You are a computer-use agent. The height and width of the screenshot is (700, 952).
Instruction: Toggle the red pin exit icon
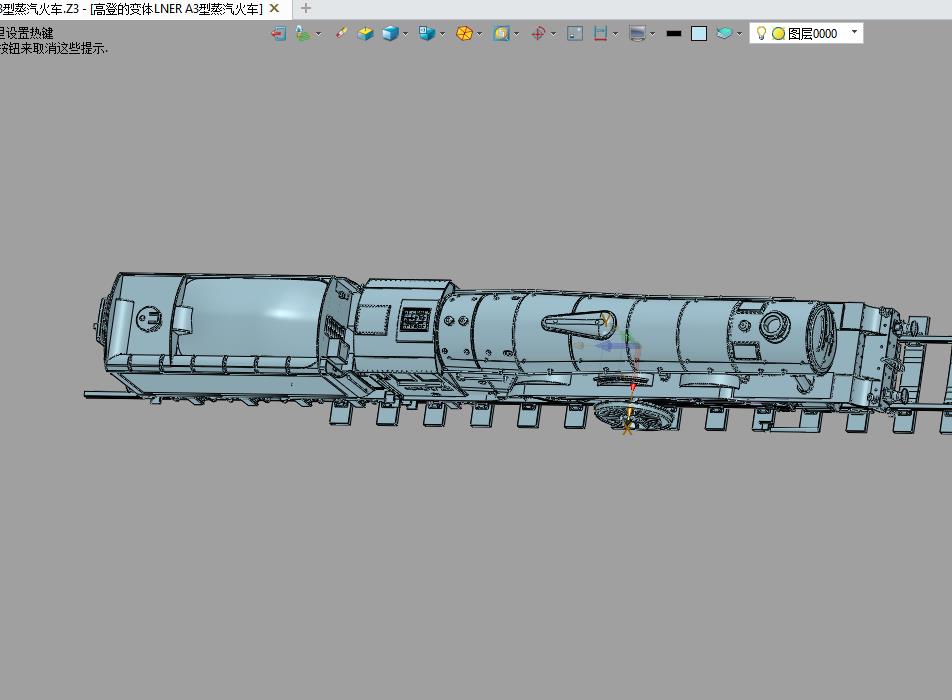278,33
